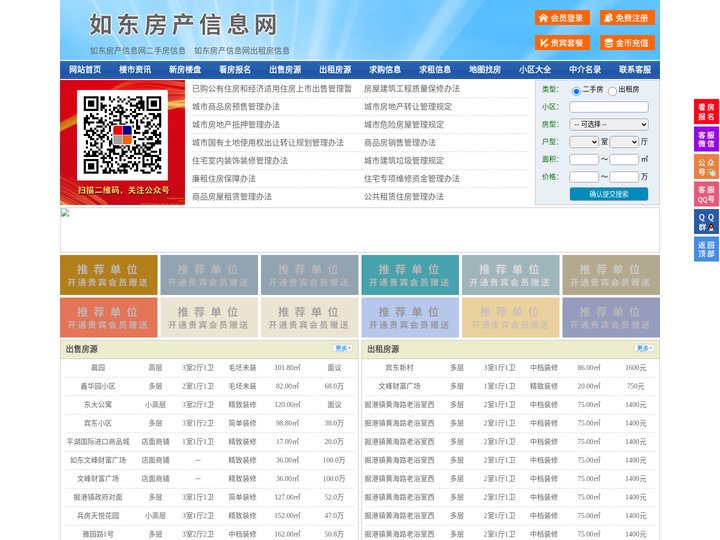Open 商品房销售管理办法 link

pos(400,142)
